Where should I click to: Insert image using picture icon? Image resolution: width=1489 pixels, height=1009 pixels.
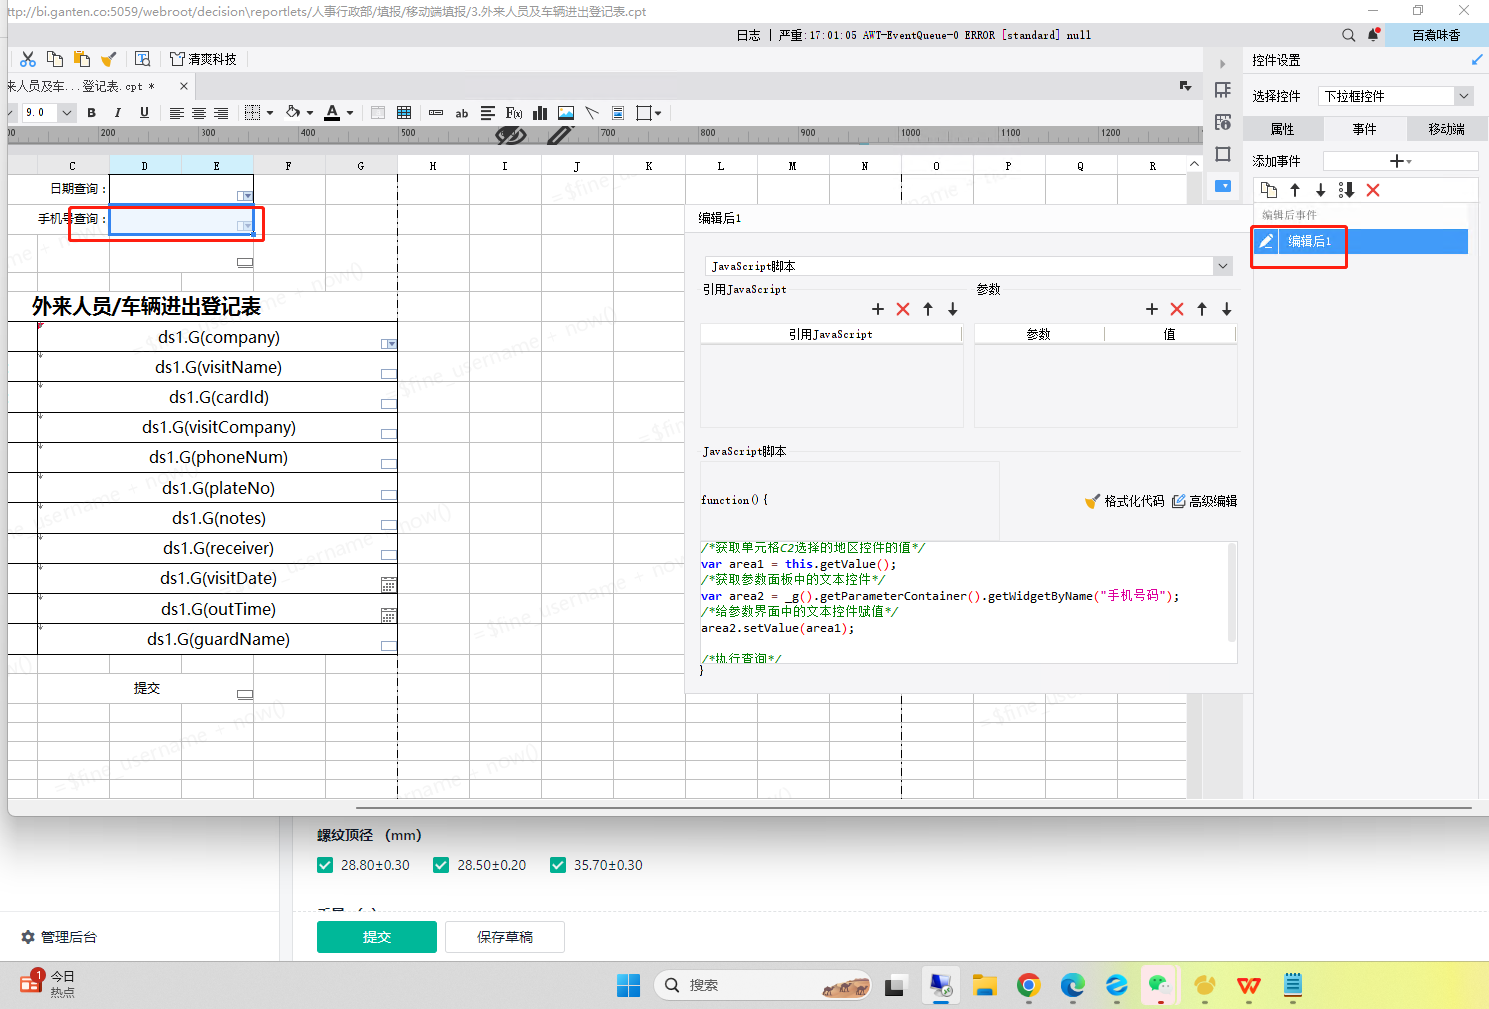point(566,113)
